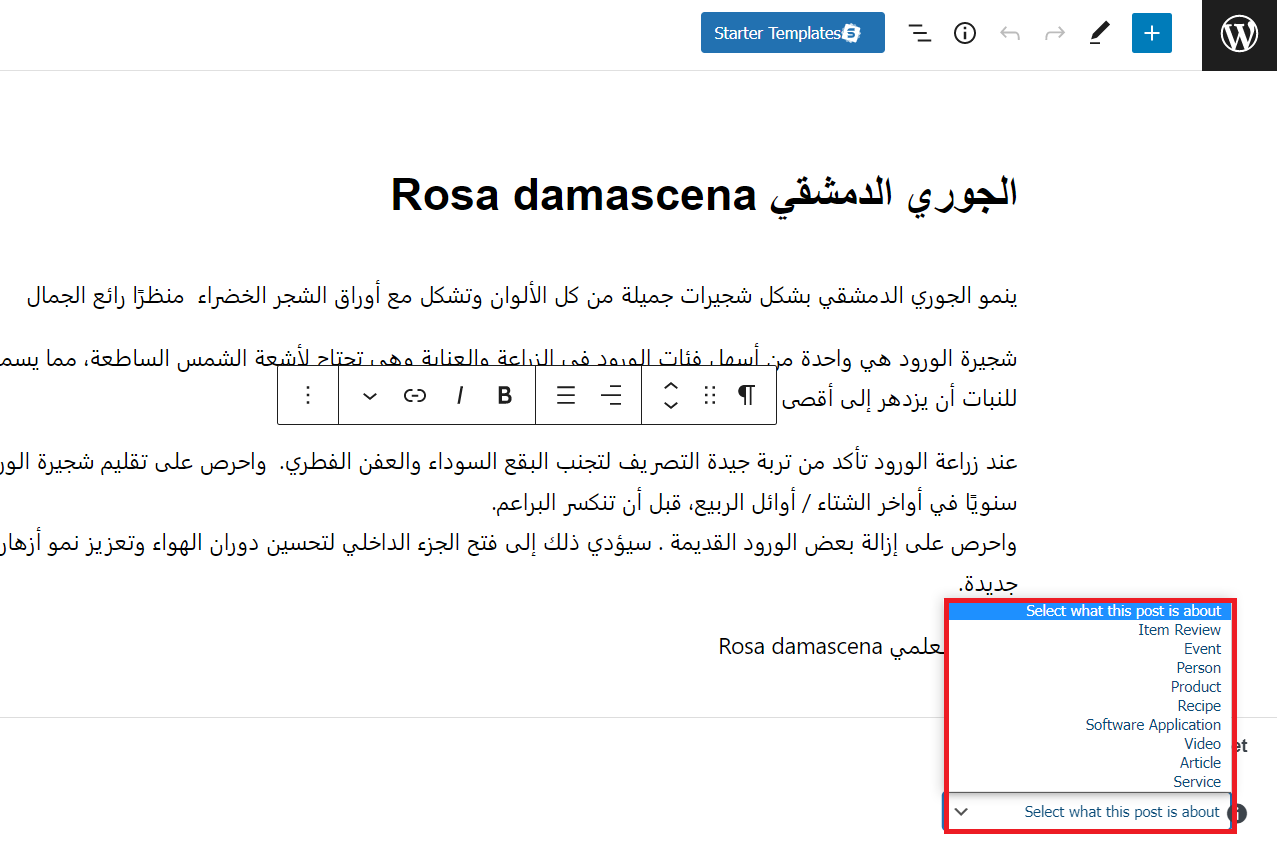Viewport: 1279px width, 861px height.
Task: Click the post title 'Rosa damascena' heading
Action: point(703,194)
